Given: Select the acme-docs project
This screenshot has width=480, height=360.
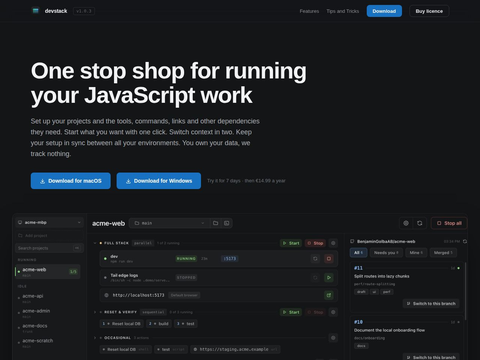Looking at the screenshot, I should (48, 328).
